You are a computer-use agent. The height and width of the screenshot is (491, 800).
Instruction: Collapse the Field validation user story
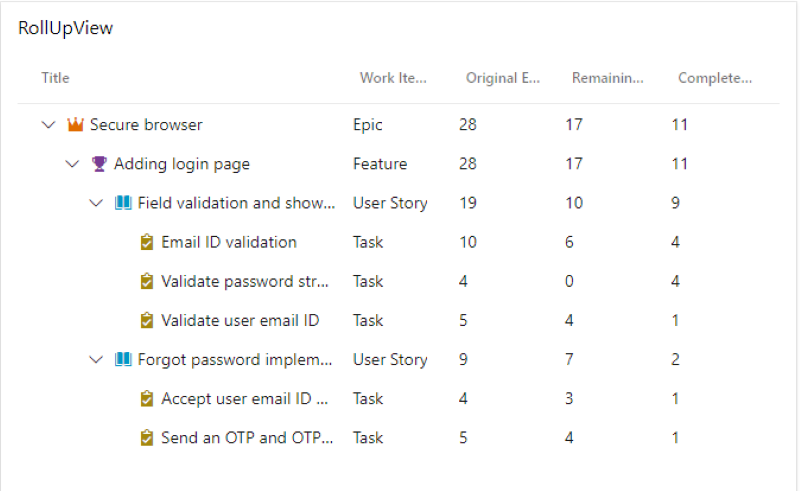coord(96,203)
